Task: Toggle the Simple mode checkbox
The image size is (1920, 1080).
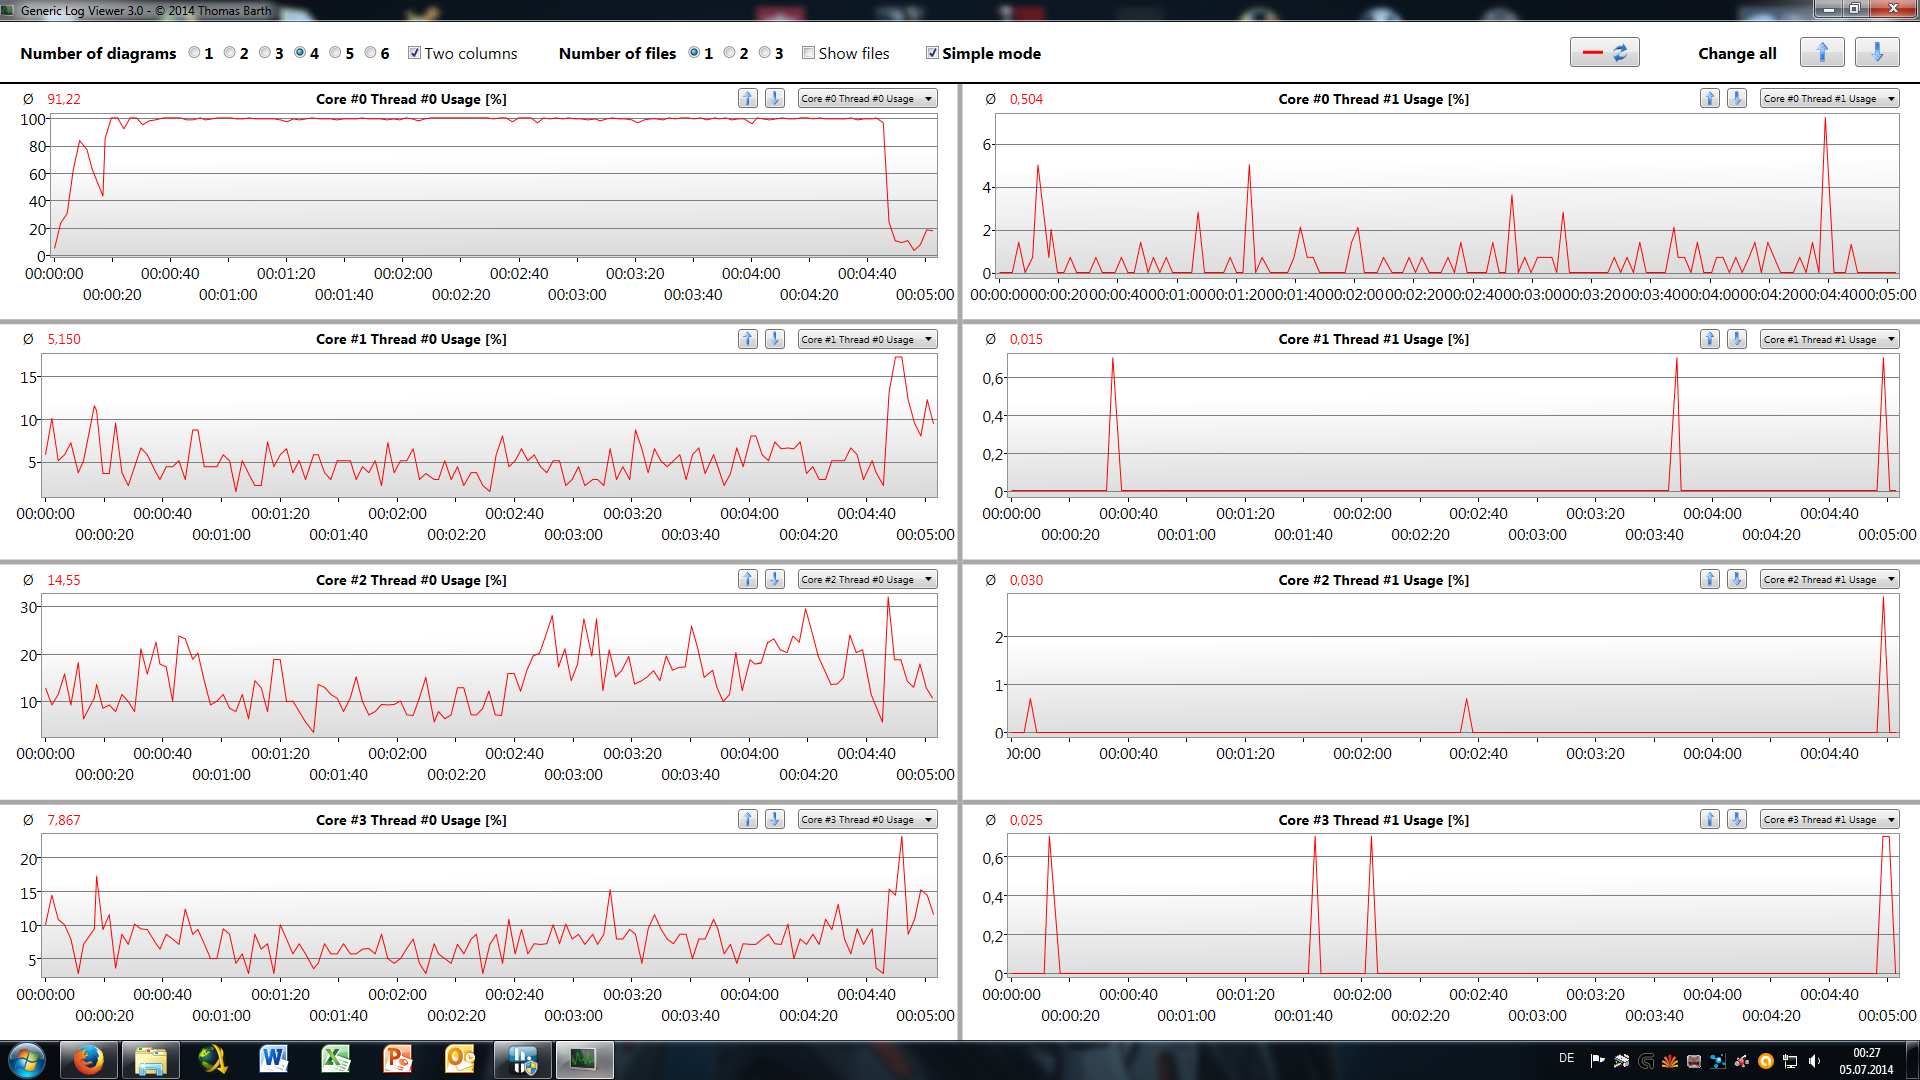Action: [x=932, y=53]
